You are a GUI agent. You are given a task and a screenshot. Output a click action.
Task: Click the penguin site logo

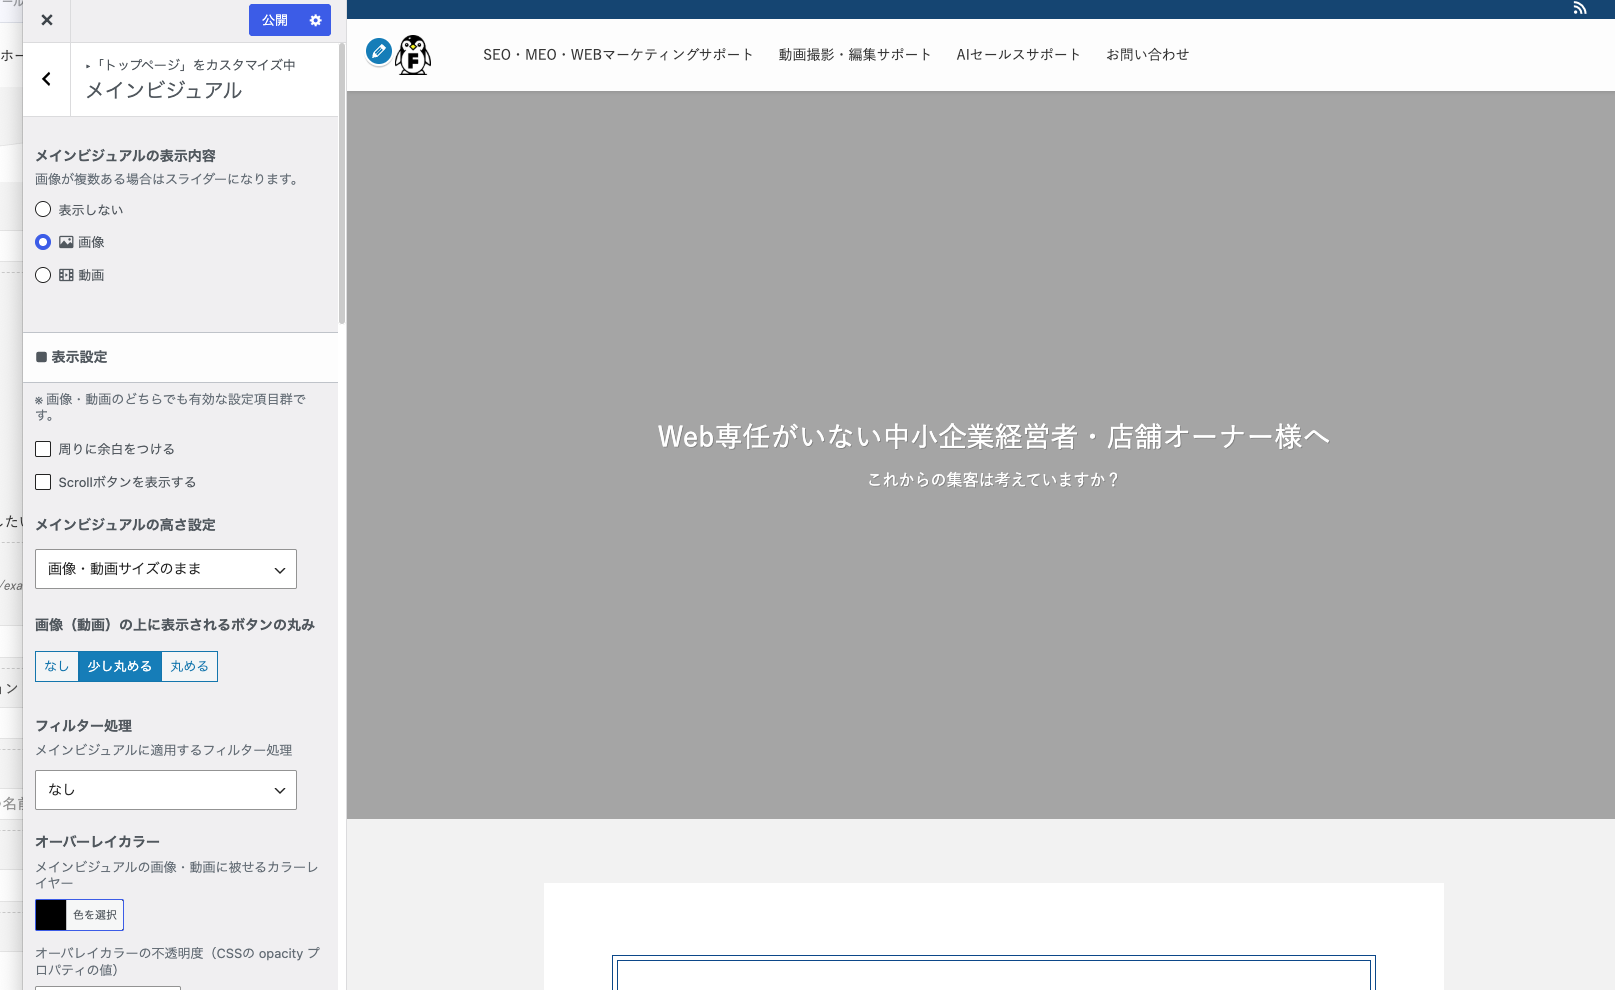(x=413, y=55)
